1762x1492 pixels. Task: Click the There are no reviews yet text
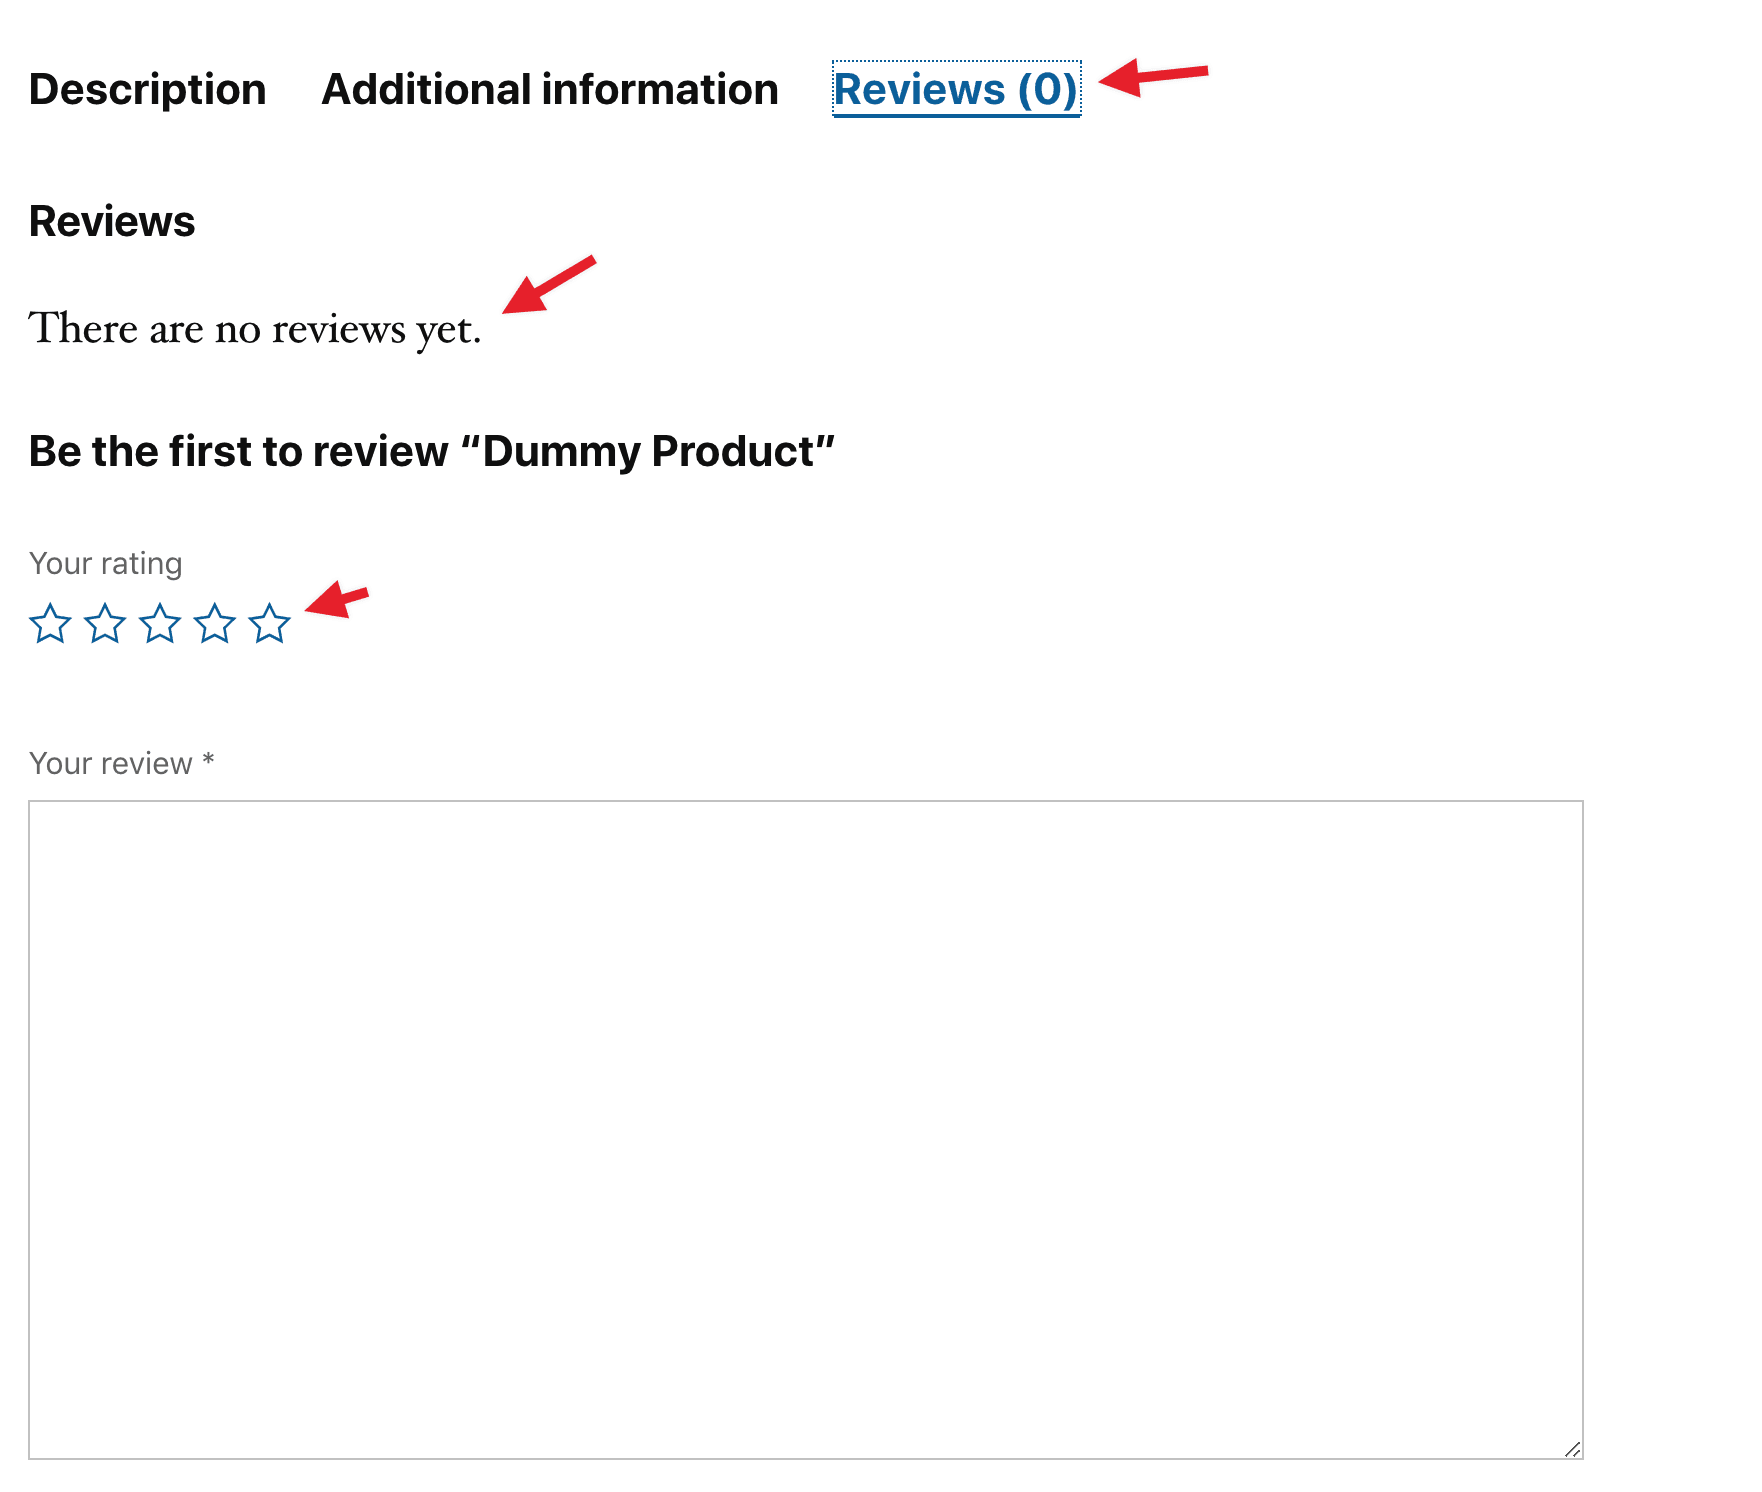[257, 327]
